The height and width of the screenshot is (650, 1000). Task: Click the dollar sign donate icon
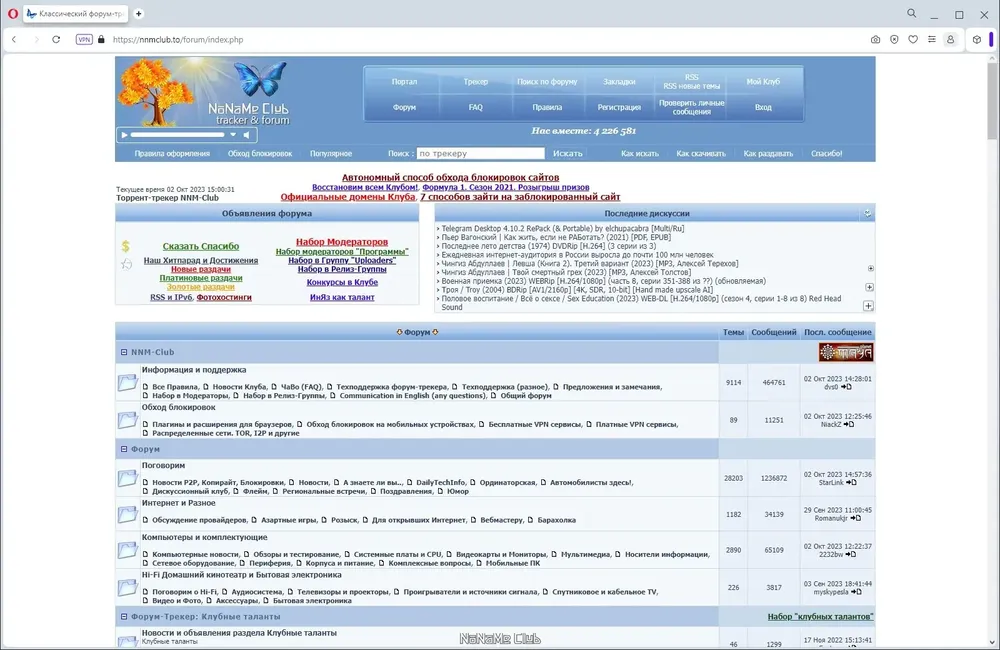click(126, 246)
